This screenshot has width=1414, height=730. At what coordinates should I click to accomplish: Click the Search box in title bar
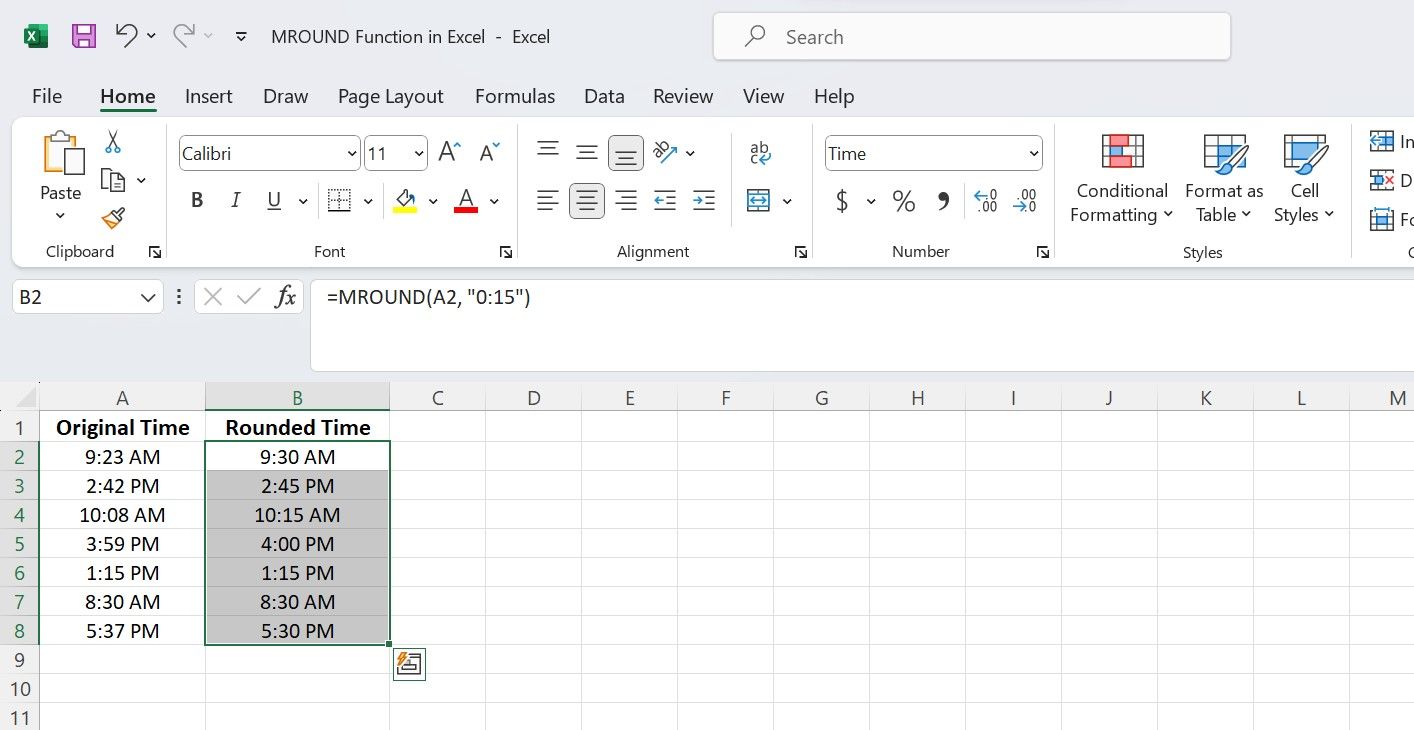(971, 37)
